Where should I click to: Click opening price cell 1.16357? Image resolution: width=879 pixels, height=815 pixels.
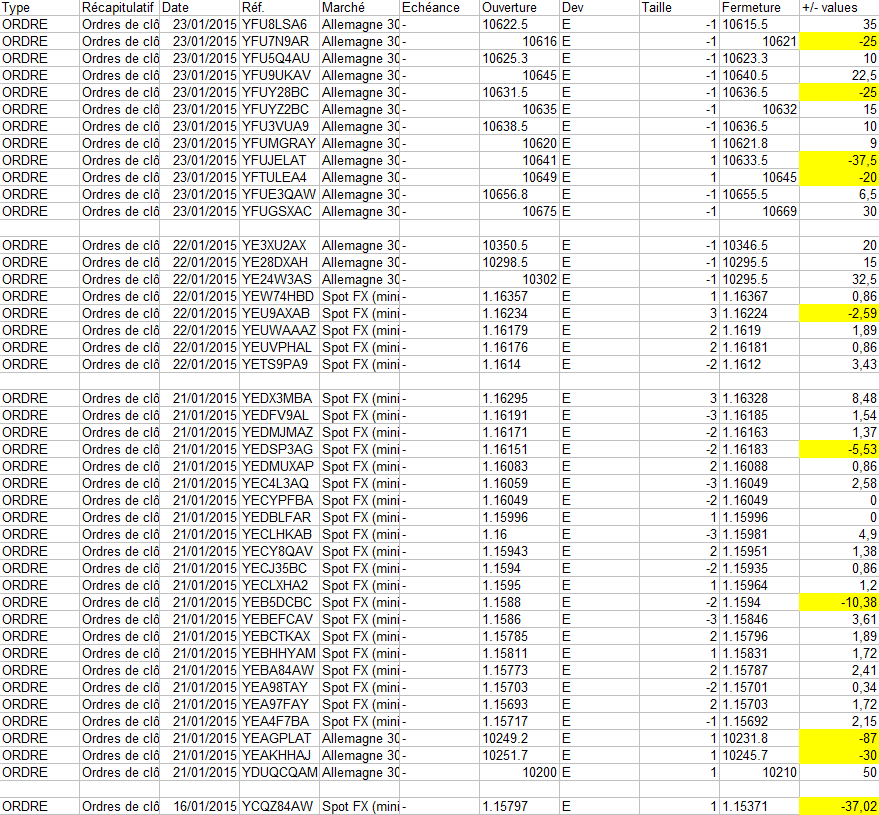coord(520,297)
